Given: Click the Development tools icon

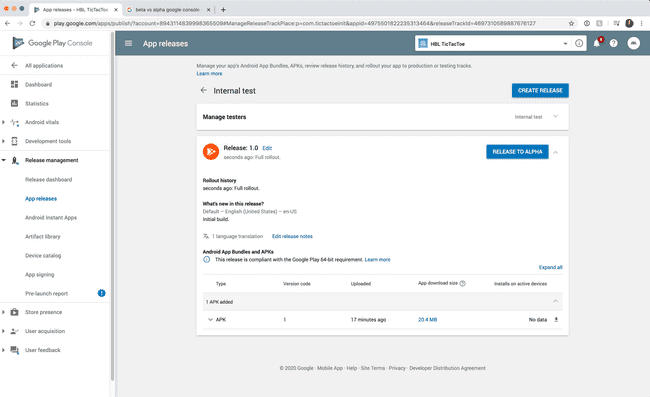Looking at the screenshot, I should [15, 141].
